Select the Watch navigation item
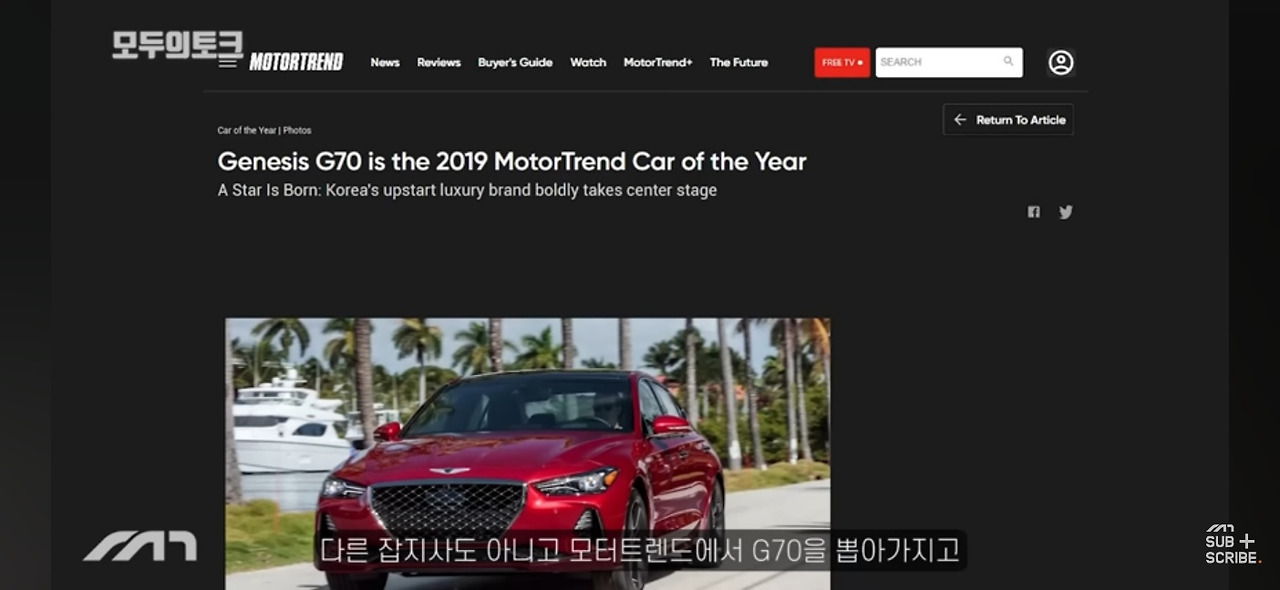 (x=588, y=62)
